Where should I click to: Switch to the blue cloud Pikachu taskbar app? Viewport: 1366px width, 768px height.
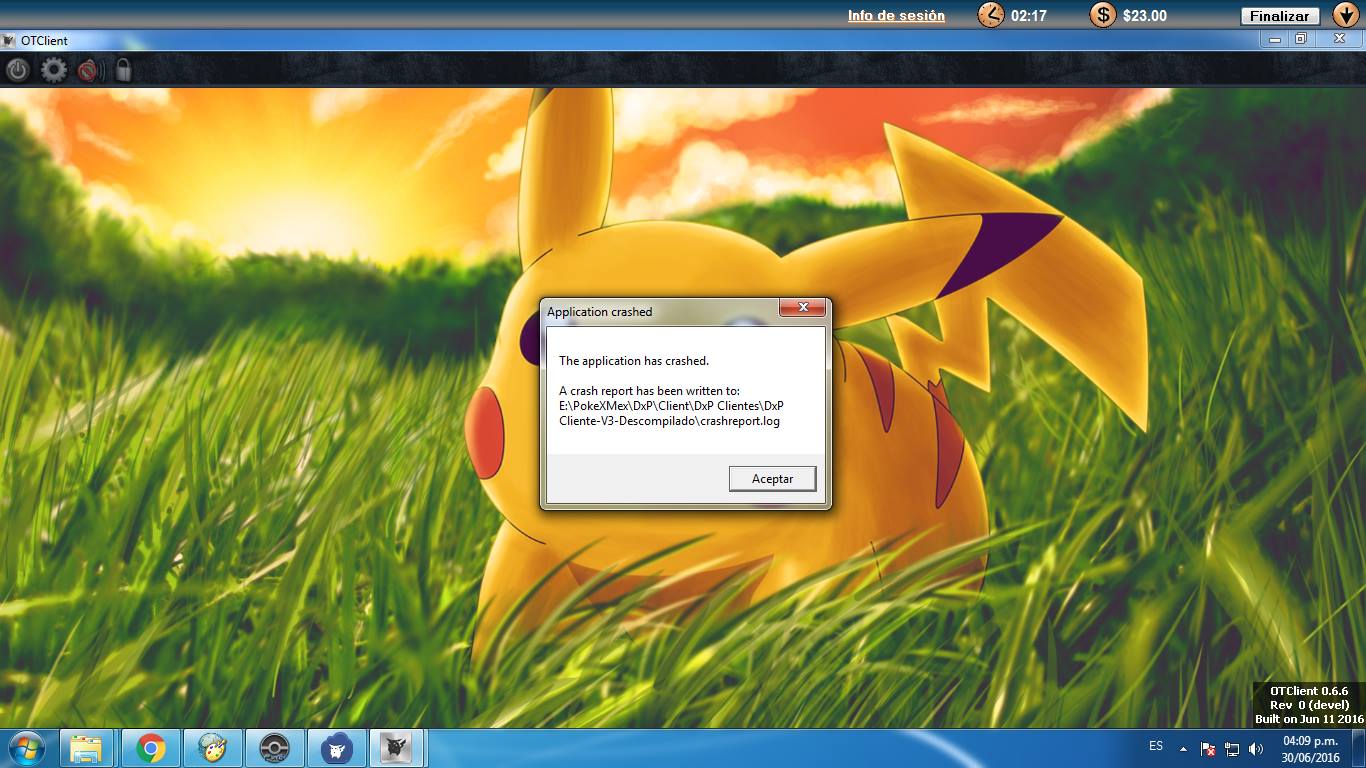pos(336,748)
